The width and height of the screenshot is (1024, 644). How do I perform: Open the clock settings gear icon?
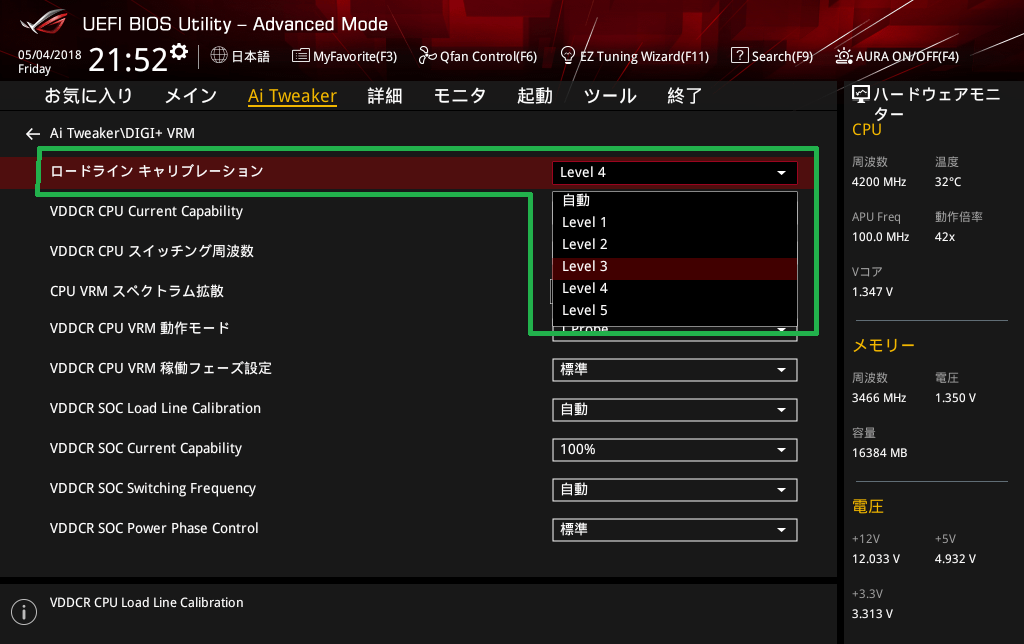point(179,52)
